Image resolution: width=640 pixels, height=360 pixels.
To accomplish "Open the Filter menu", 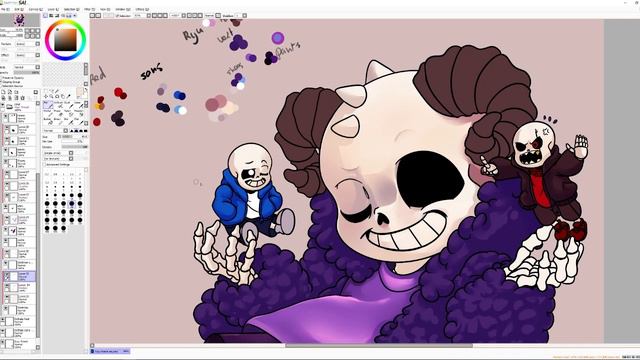I will click(x=89, y=9).
